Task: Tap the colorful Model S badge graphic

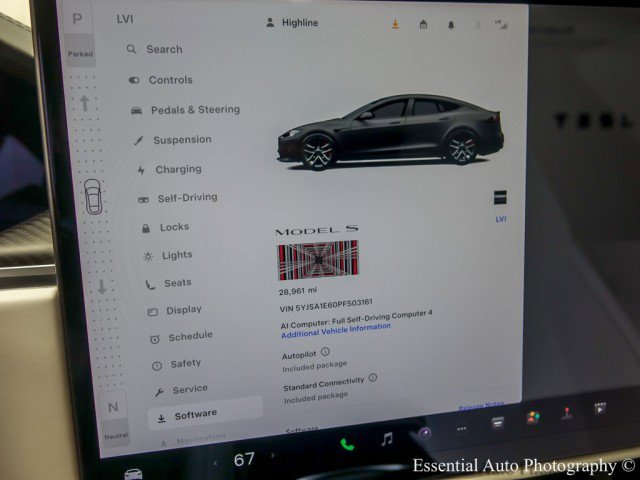Action: coord(318,260)
